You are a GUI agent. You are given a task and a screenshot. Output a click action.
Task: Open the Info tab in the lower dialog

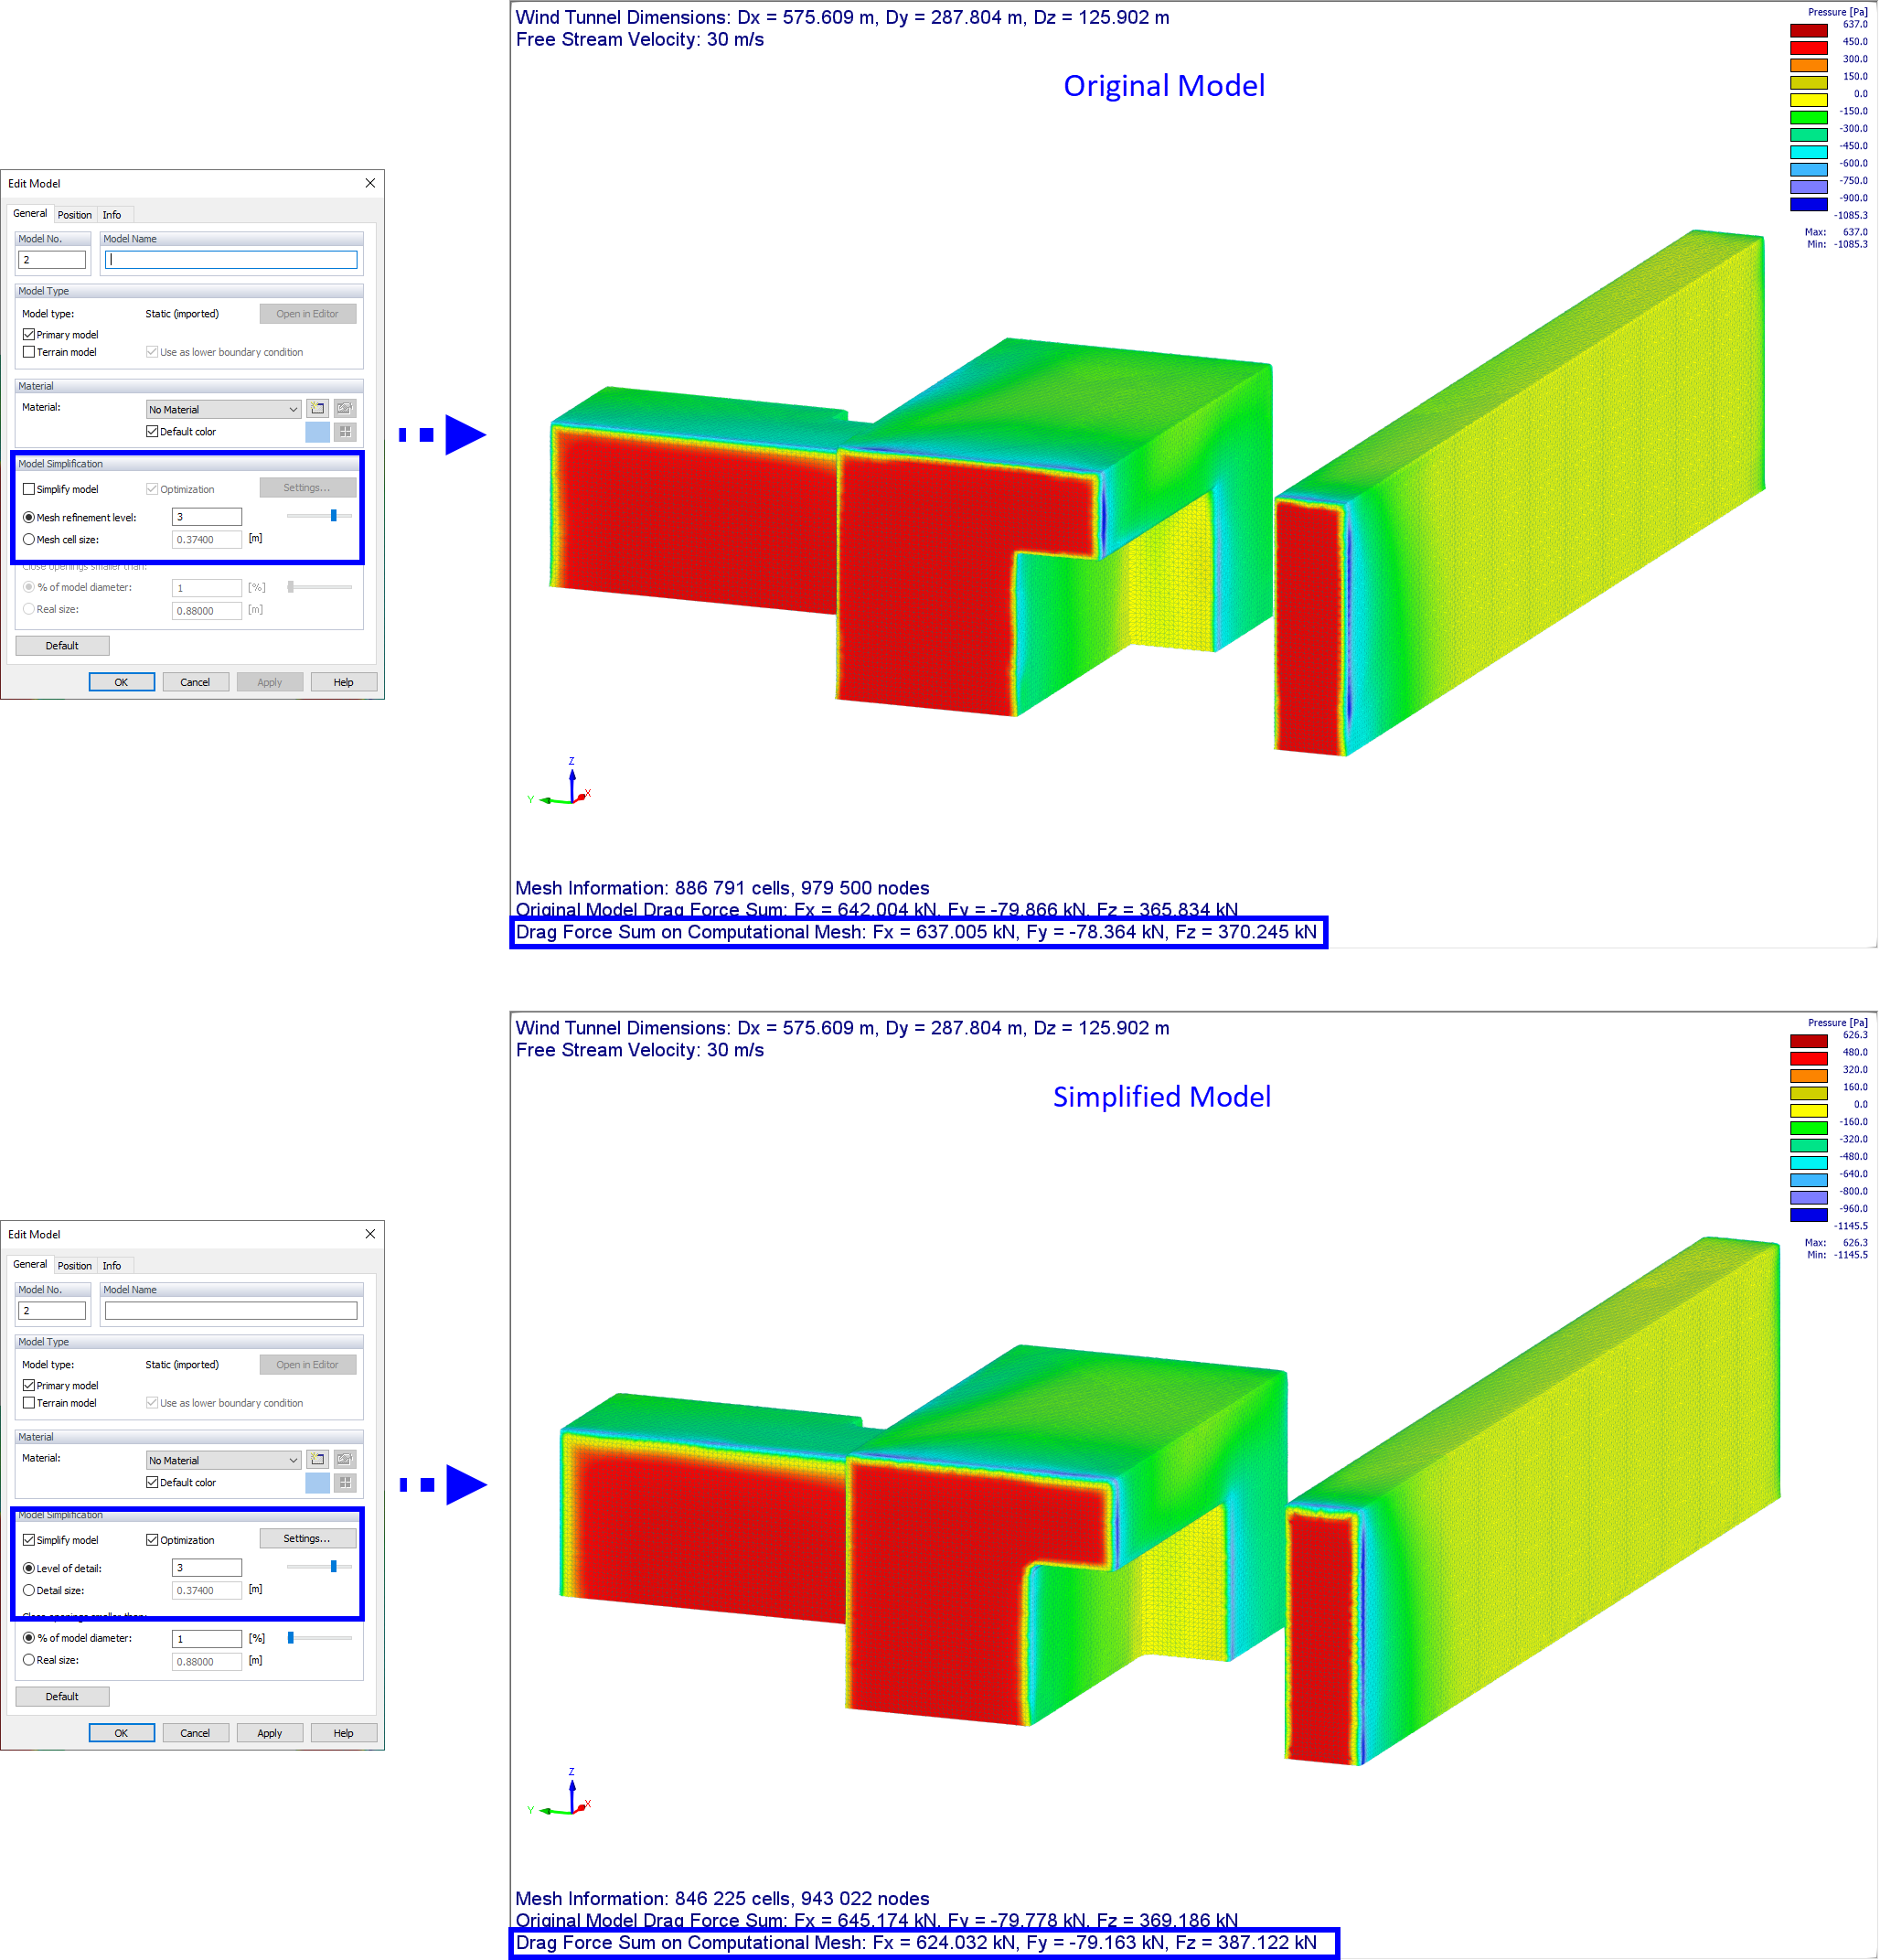point(112,1265)
